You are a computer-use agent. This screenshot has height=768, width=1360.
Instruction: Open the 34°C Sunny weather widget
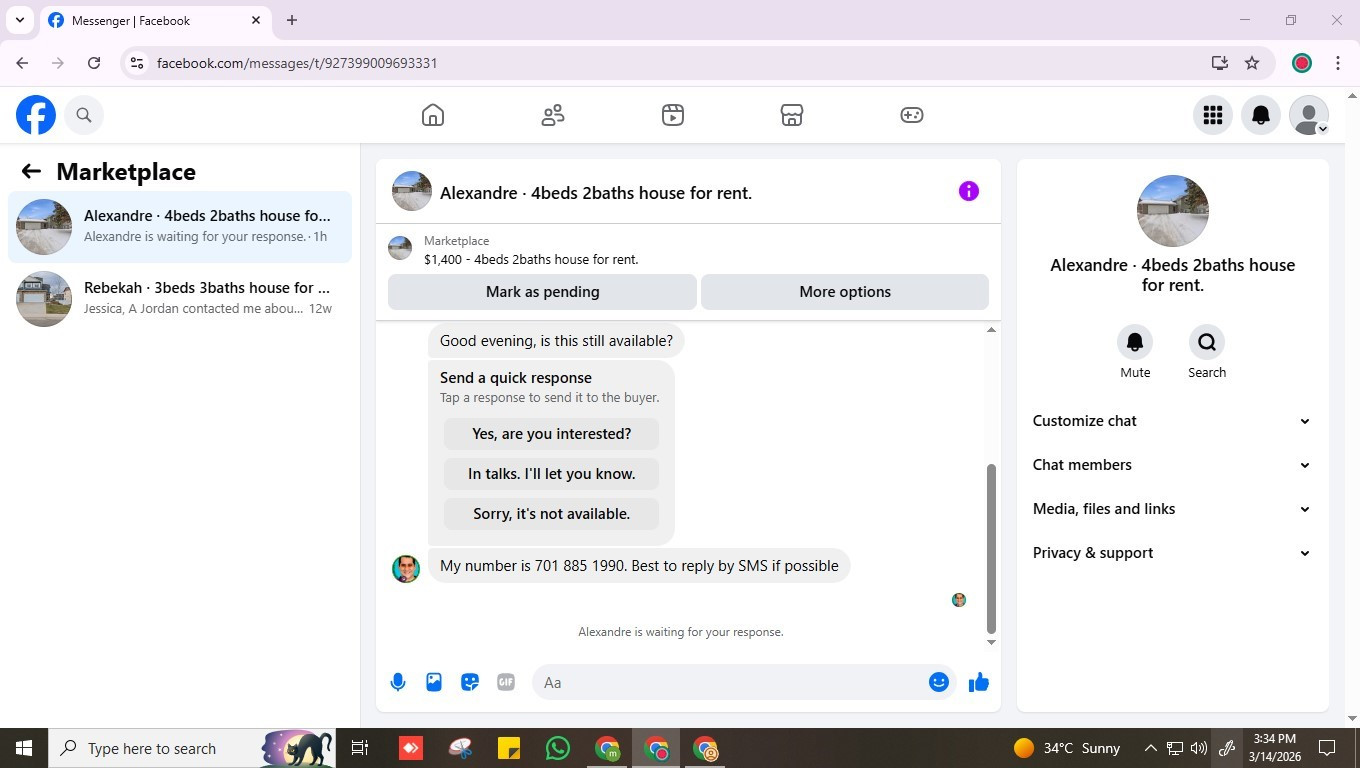[x=1066, y=748]
